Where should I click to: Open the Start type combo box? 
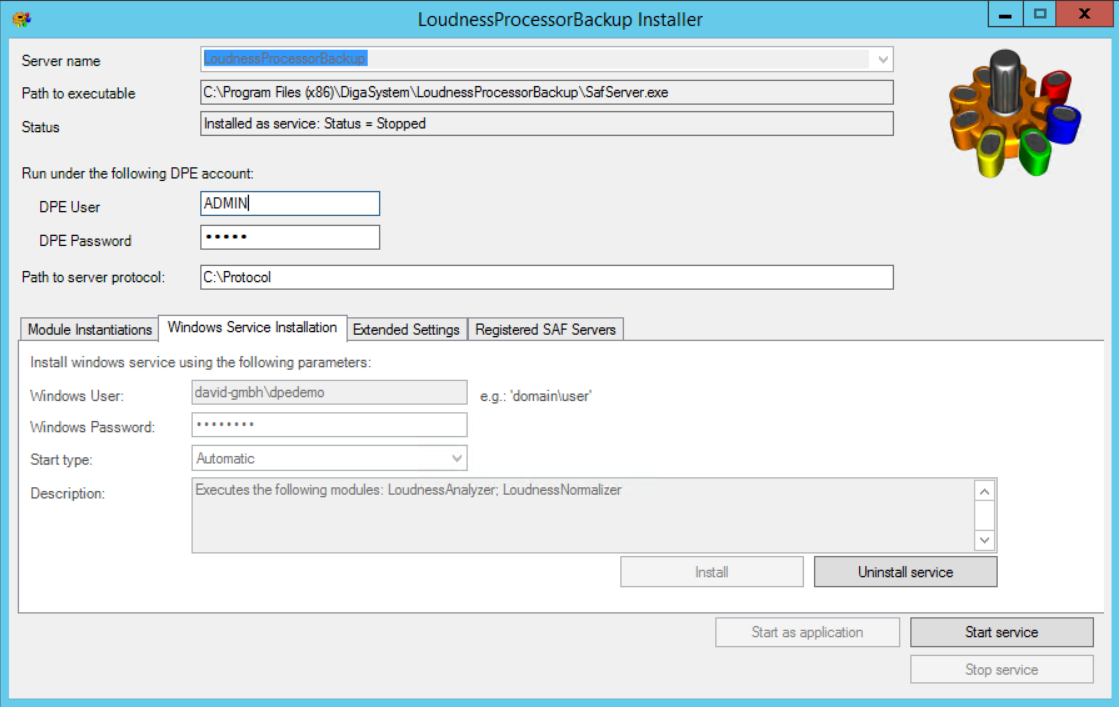(x=457, y=459)
